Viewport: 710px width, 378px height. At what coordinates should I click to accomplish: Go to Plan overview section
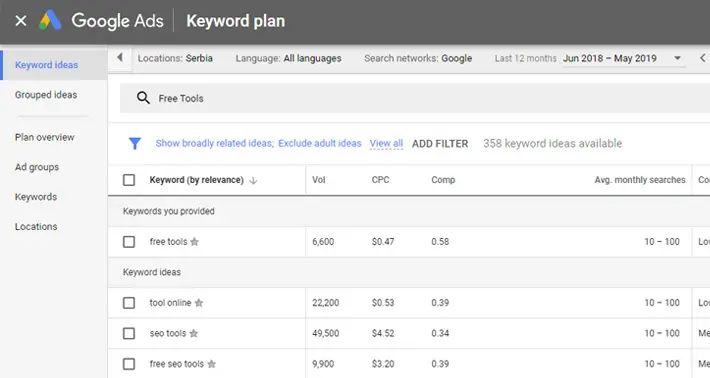pos(44,137)
